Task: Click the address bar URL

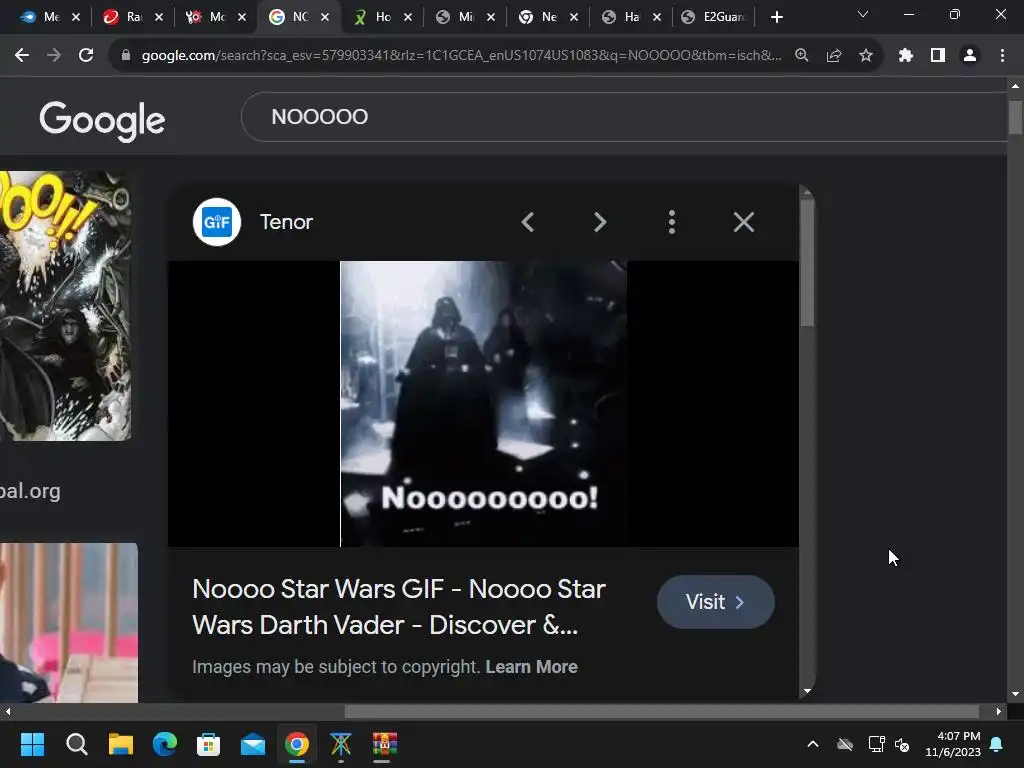Action: click(x=461, y=56)
